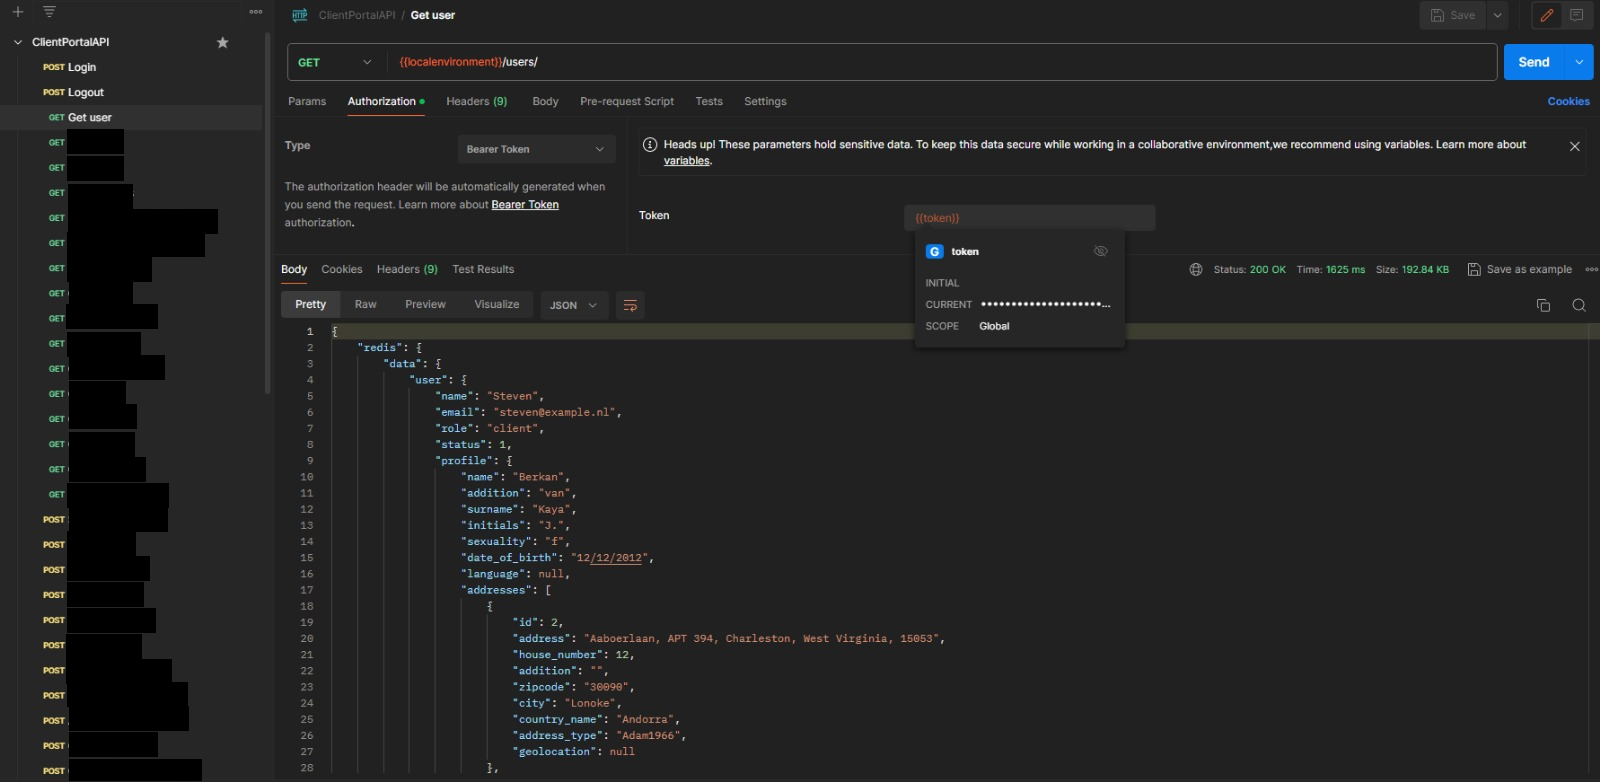The height and width of the screenshot is (782, 1600).
Task: Save response as example
Action: coord(1520,269)
